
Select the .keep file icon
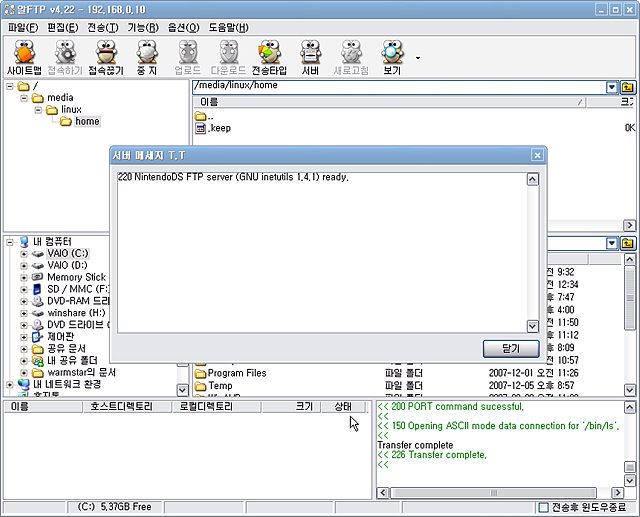(x=200, y=128)
